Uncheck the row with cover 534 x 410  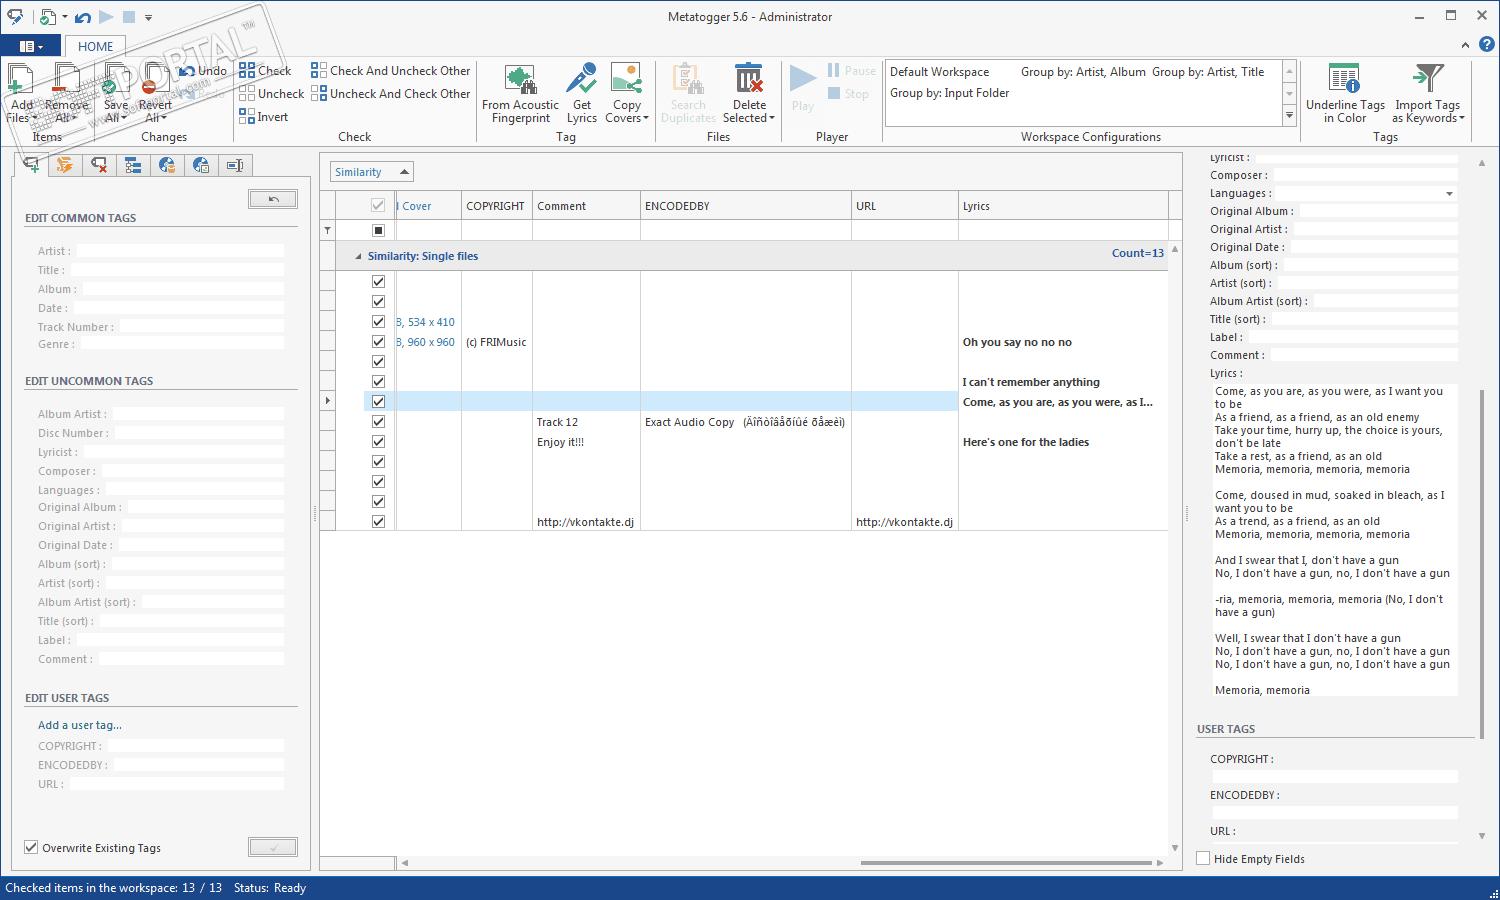click(378, 322)
